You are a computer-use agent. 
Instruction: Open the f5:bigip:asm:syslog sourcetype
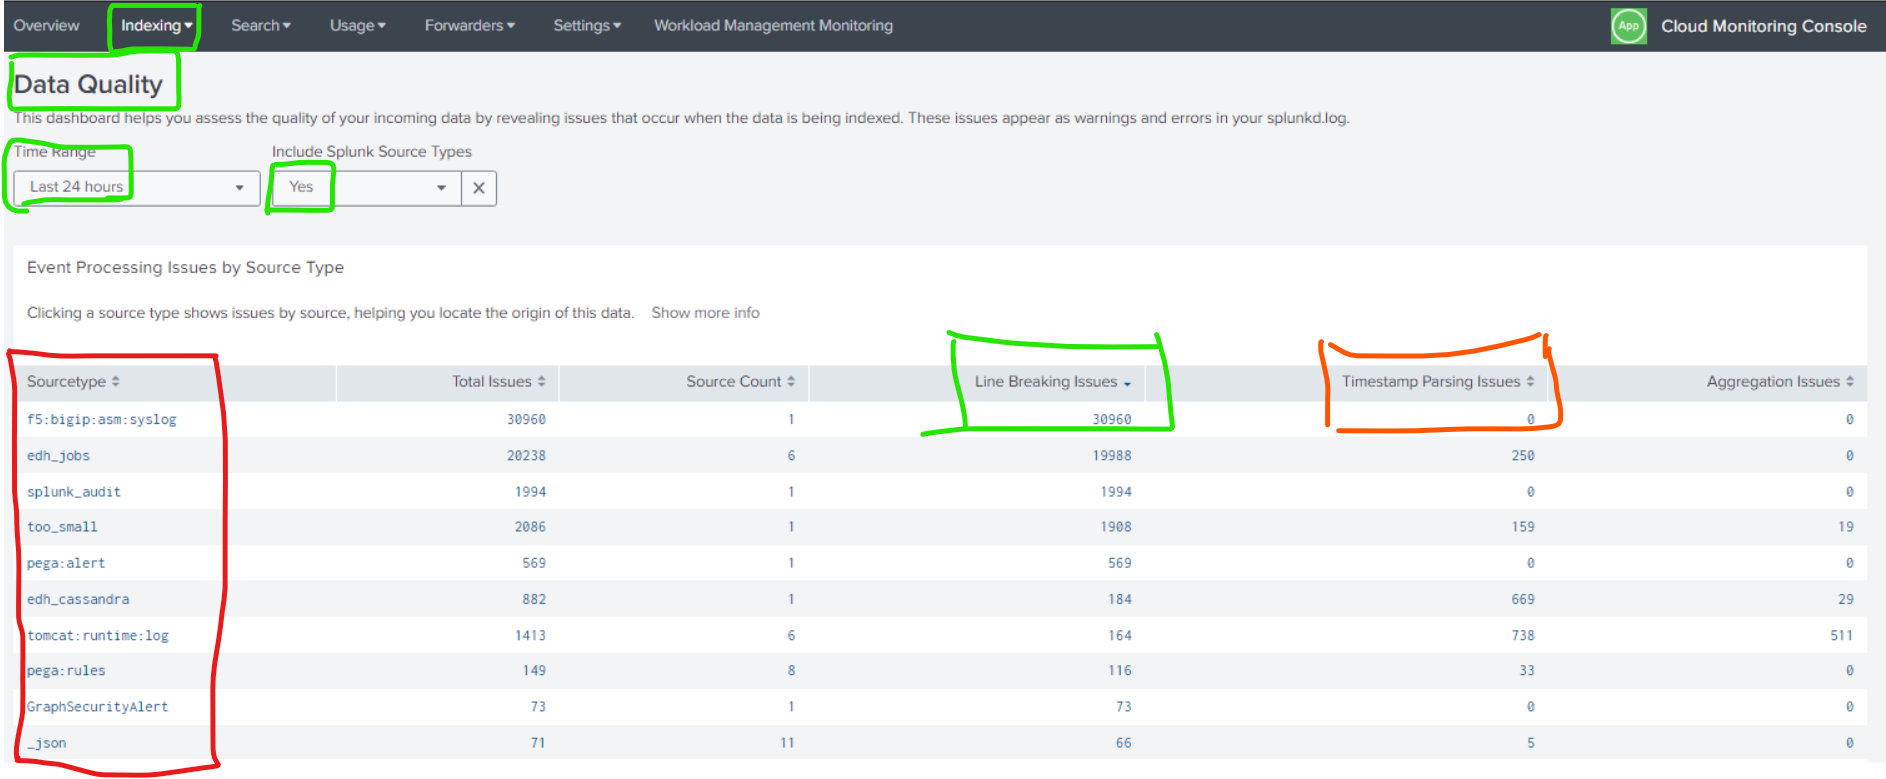(x=101, y=420)
